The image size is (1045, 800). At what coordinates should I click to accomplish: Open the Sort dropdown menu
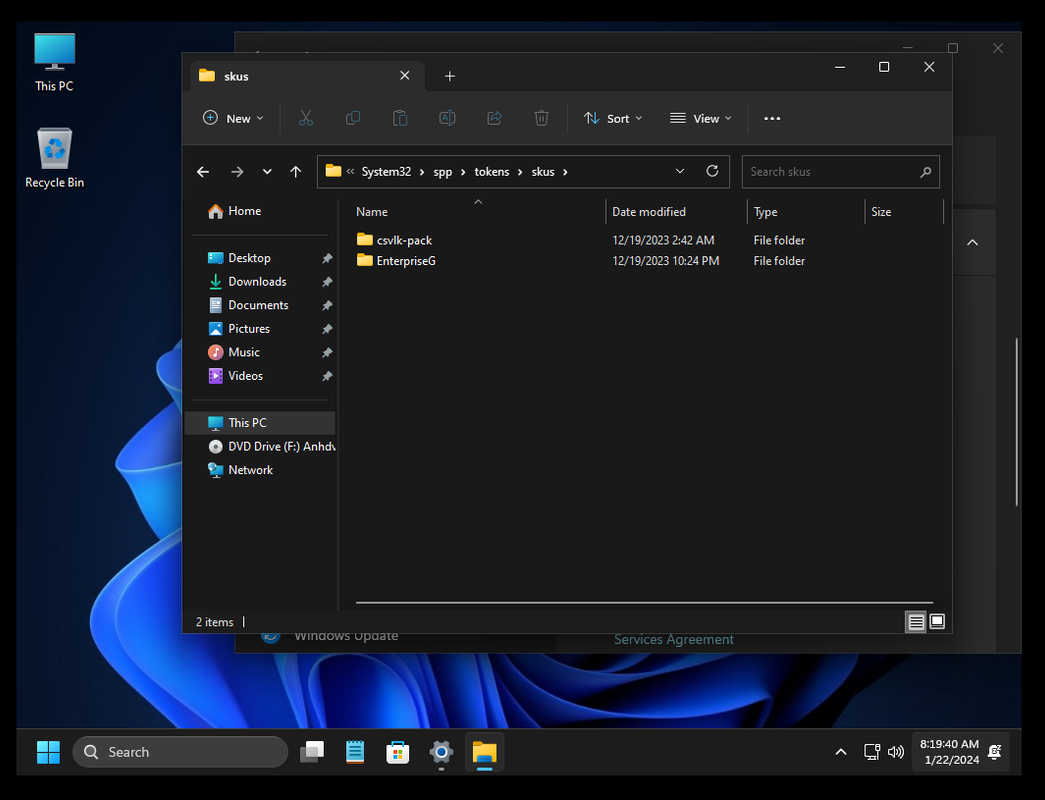coord(612,118)
